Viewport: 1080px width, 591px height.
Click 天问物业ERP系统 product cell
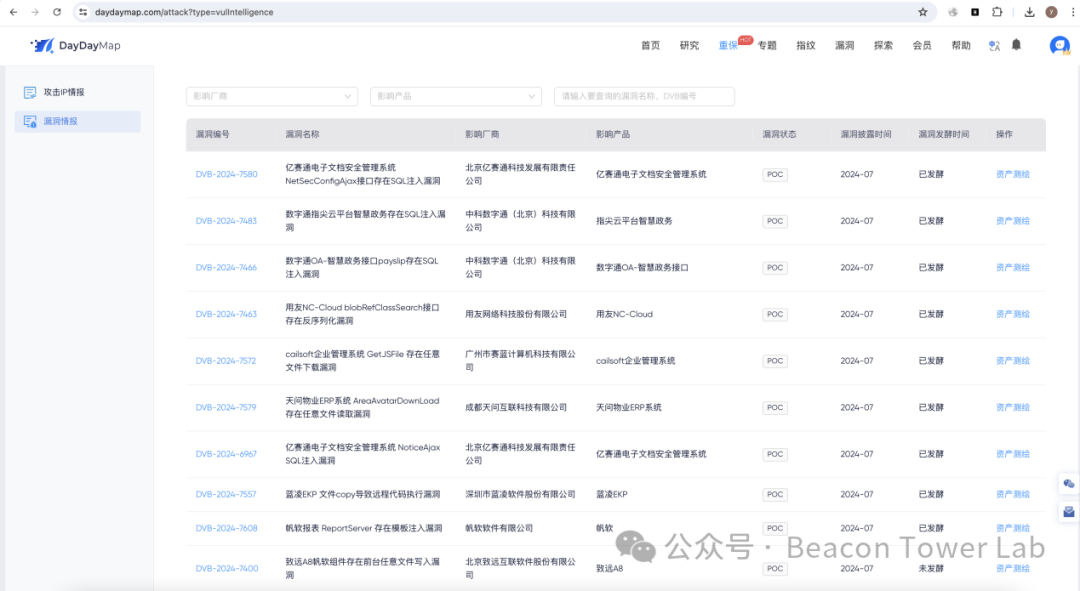[x=629, y=408]
